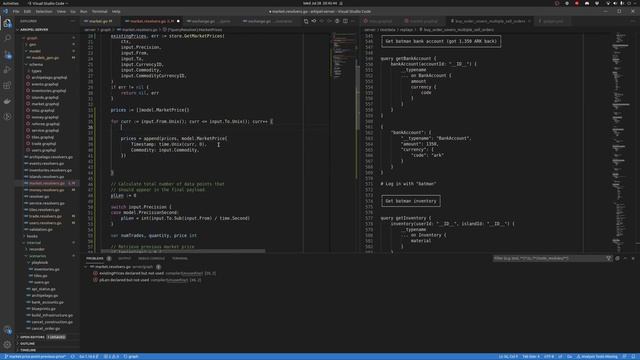Open the Selection menu
This screenshot has width=640, height=360.
44,11
